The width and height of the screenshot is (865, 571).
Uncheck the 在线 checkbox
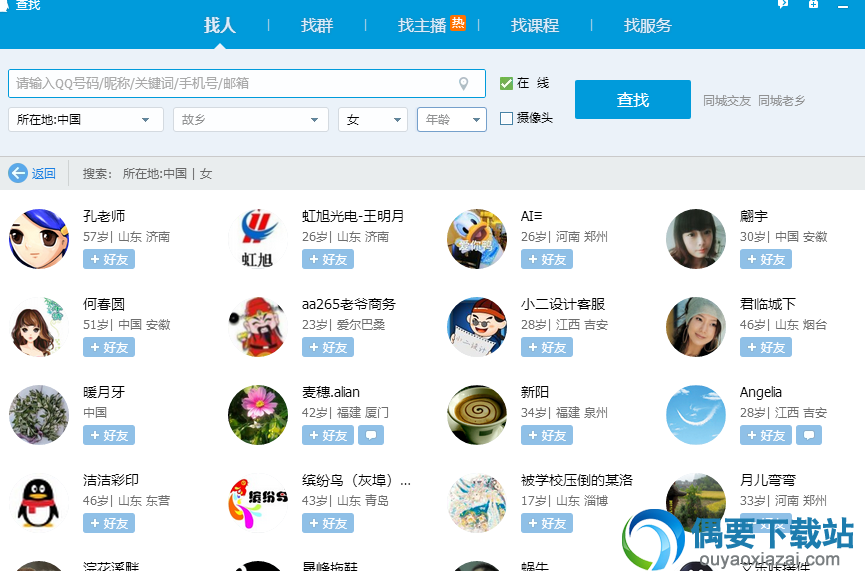[506, 83]
